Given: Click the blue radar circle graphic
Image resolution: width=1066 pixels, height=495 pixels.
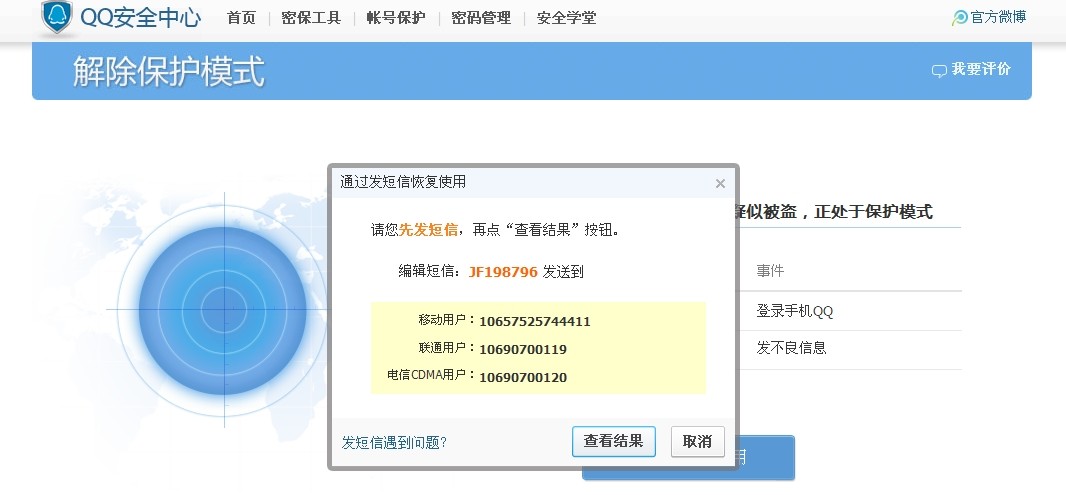Looking at the screenshot, I should click(224, 311).
